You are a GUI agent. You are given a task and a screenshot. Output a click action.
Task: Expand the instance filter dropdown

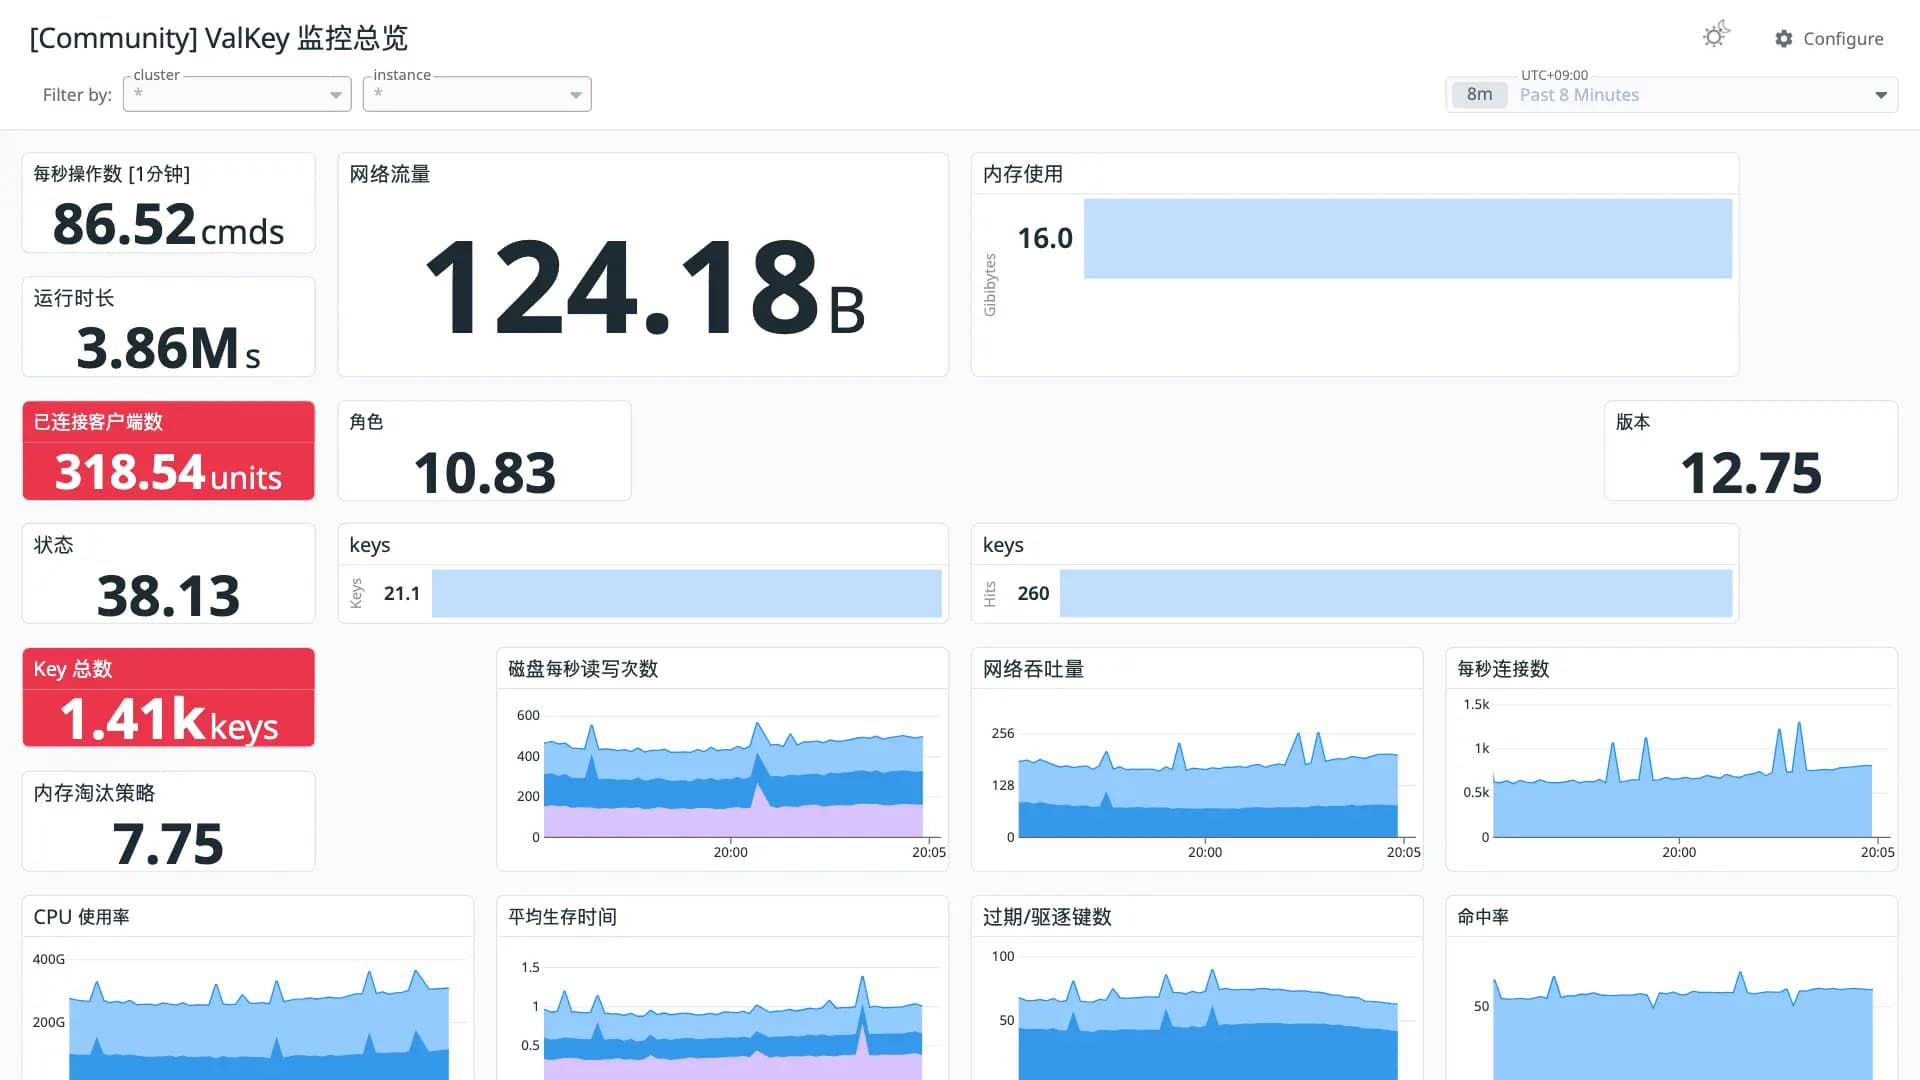[x=477, y=94]
